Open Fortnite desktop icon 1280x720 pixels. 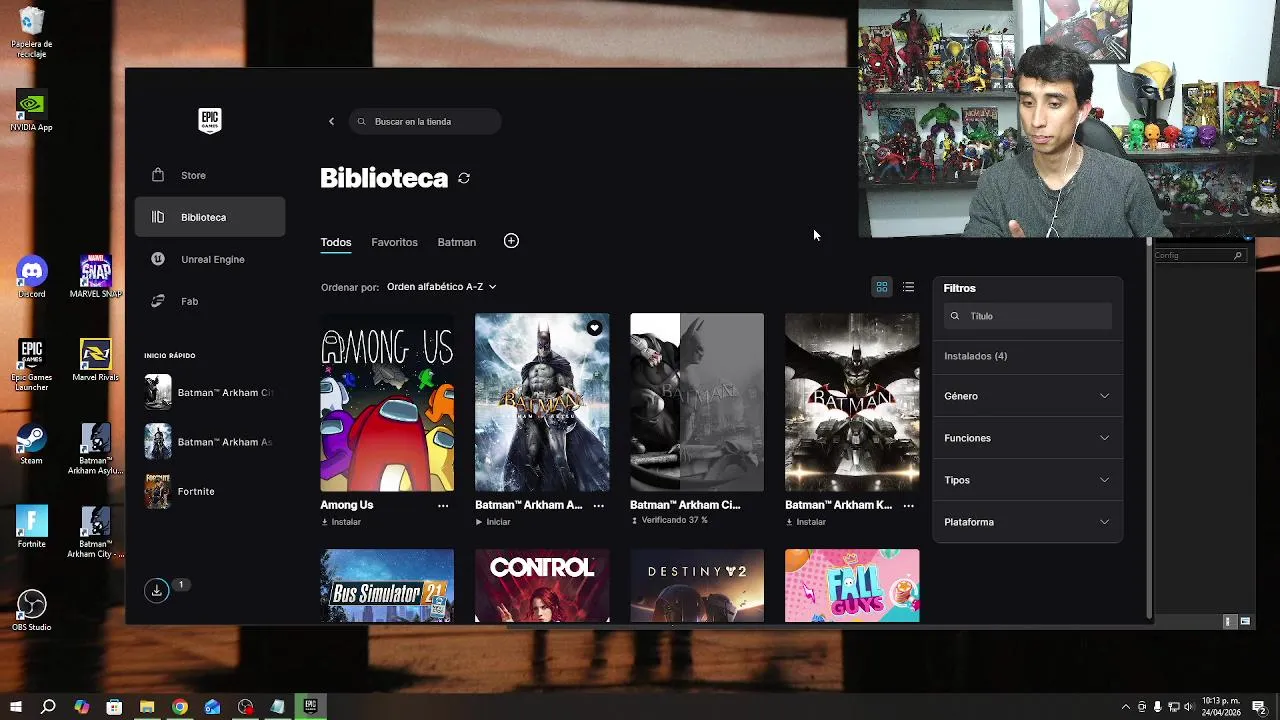coord(31,527)
